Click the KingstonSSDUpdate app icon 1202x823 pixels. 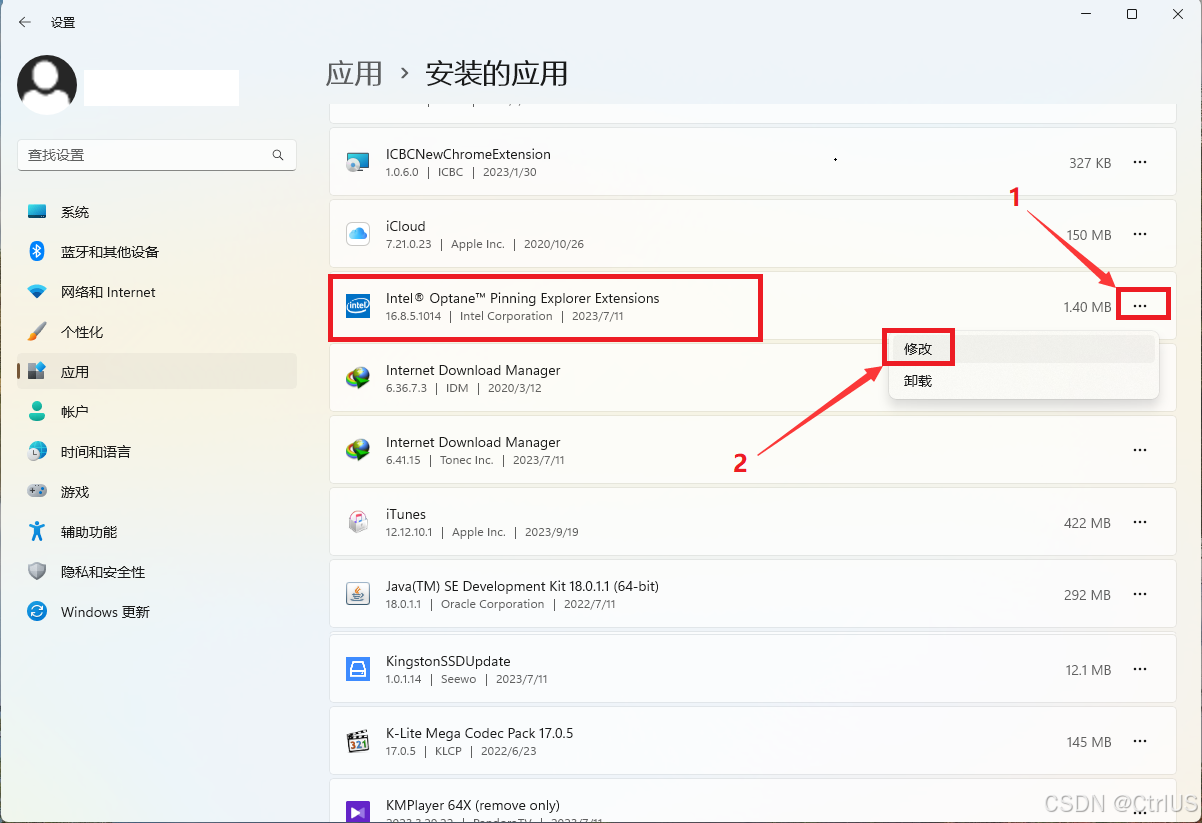(x=358, y=669)
